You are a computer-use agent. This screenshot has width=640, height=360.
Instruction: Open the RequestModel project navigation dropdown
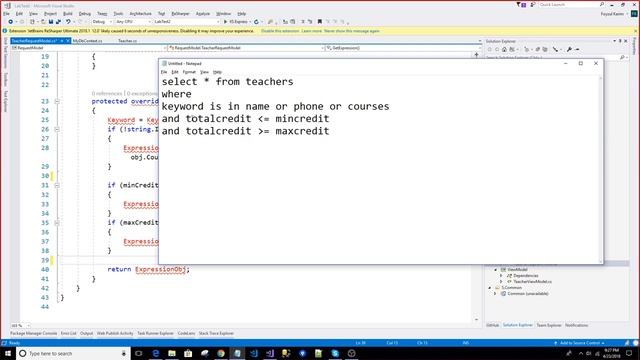[89, 48]
